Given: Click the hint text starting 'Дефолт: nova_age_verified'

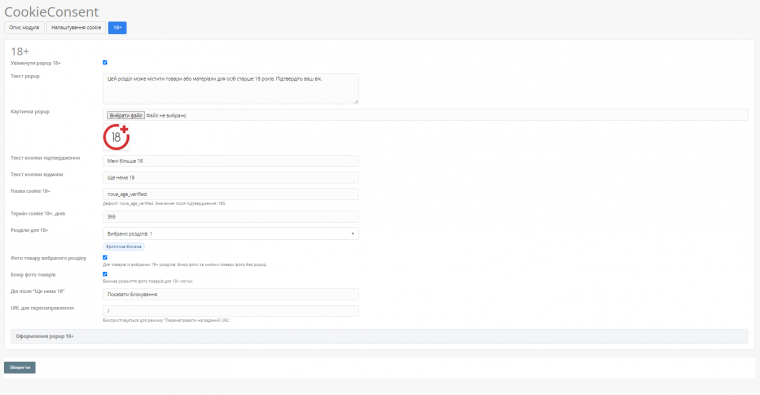Looking at the screenshot, I should click(x=164, y=204).
